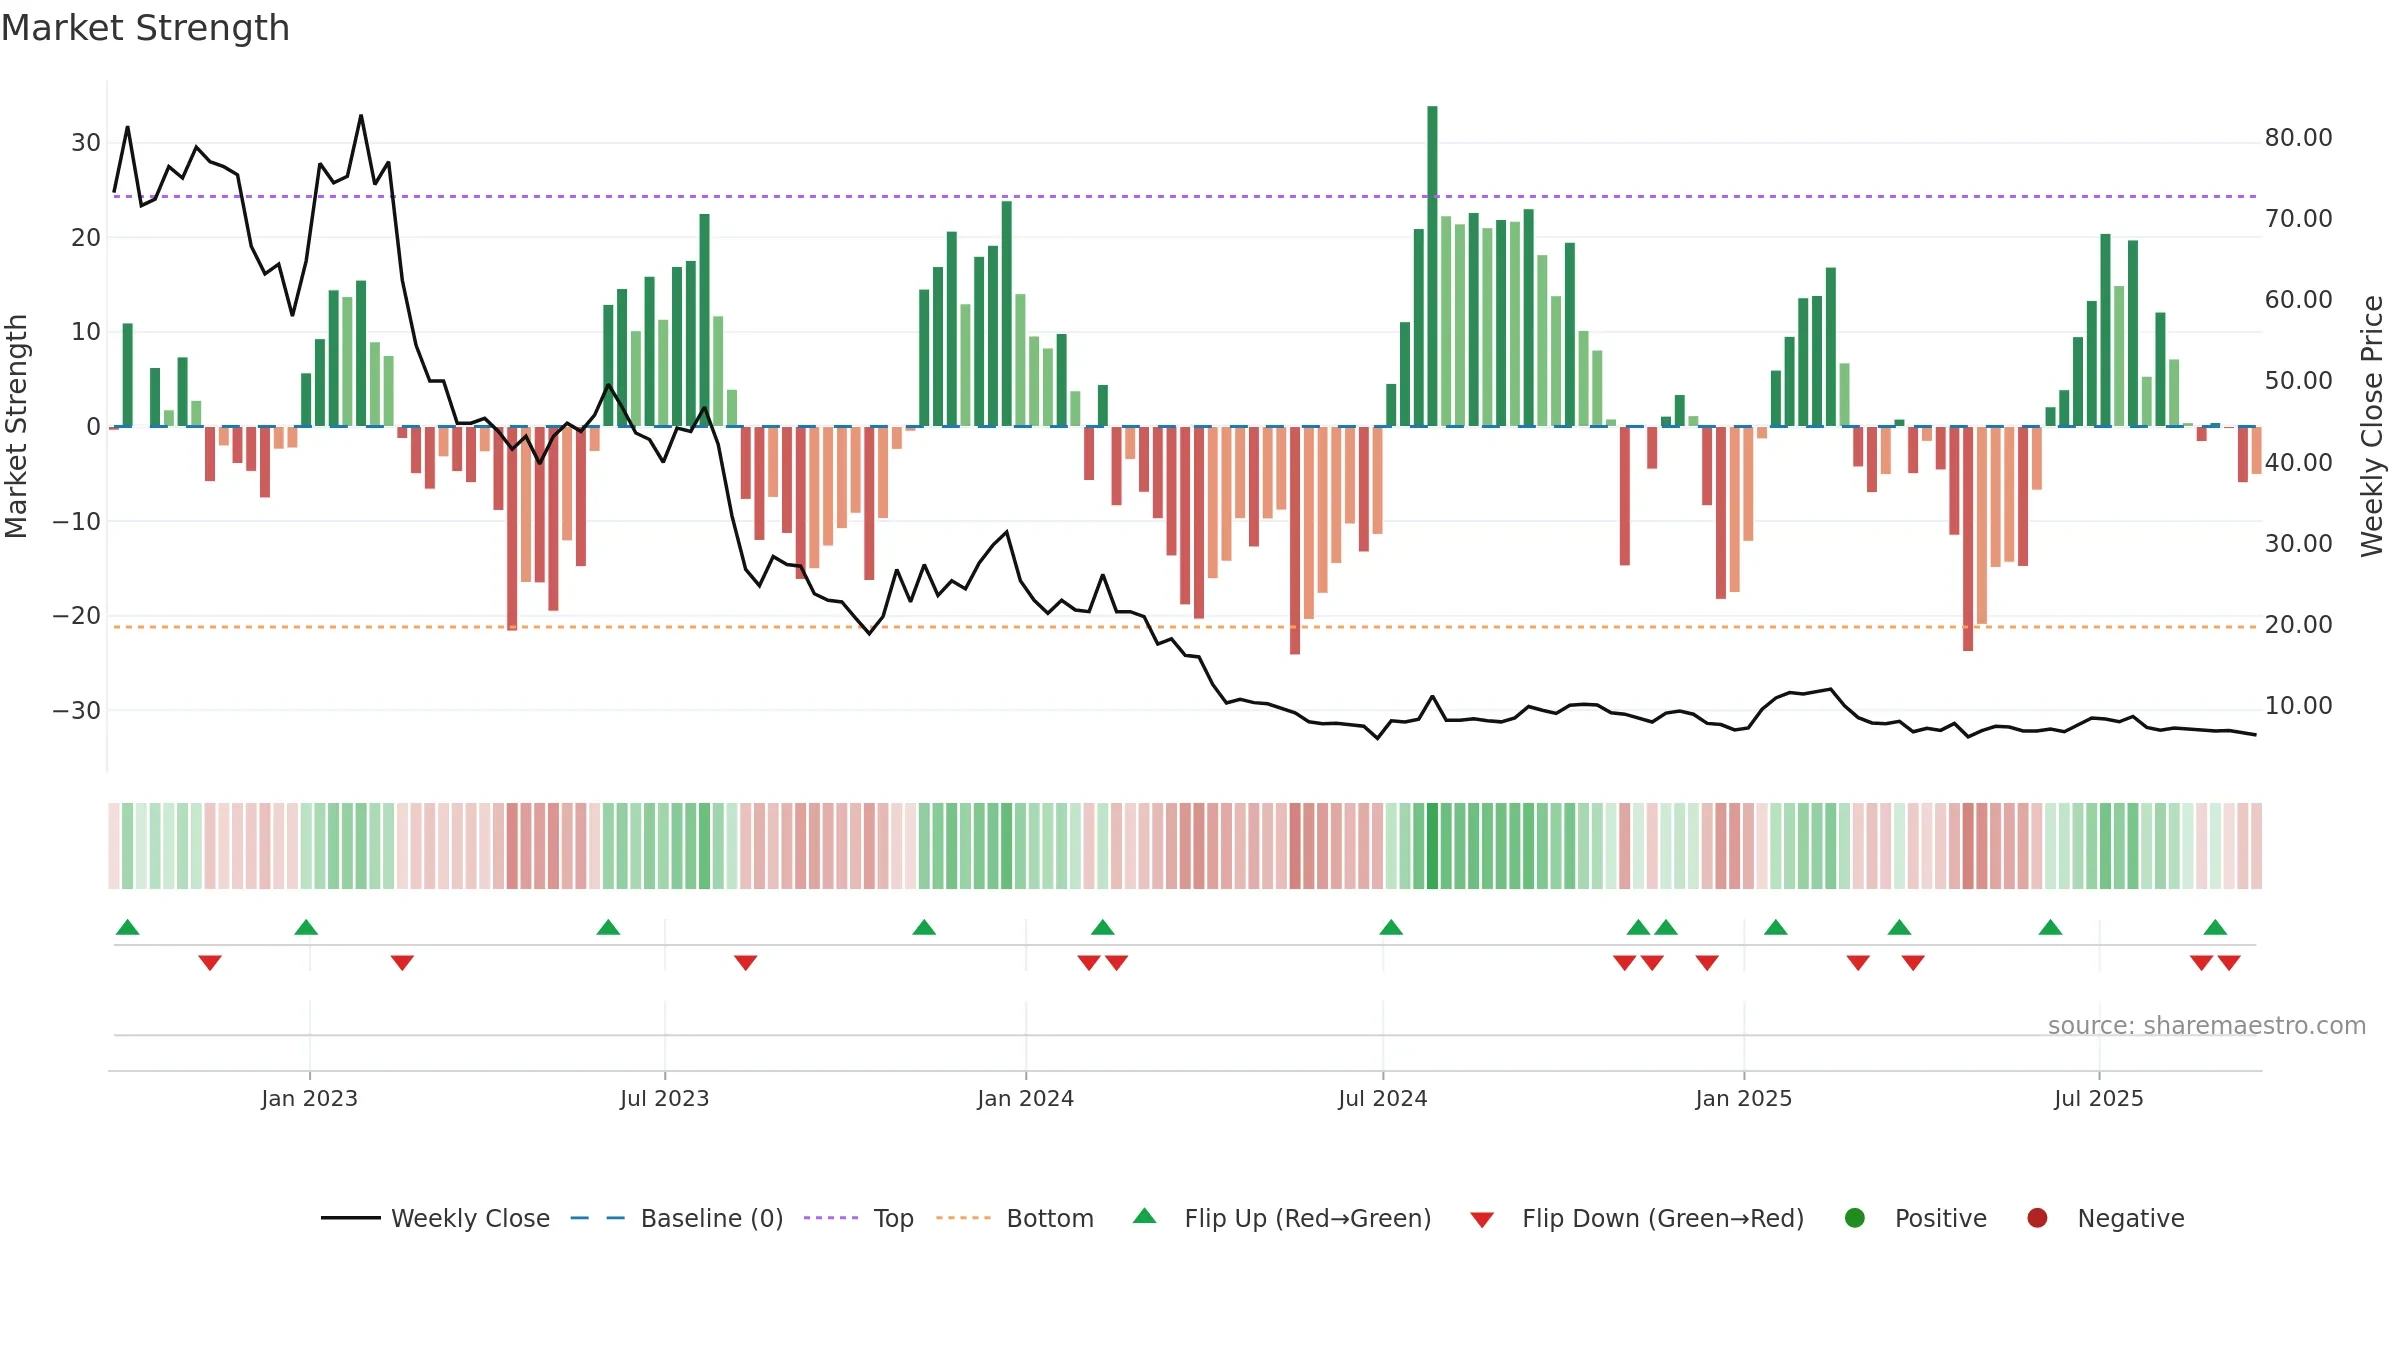Click the flip-up triangle at Jan 2023

[x=306, y=927]
